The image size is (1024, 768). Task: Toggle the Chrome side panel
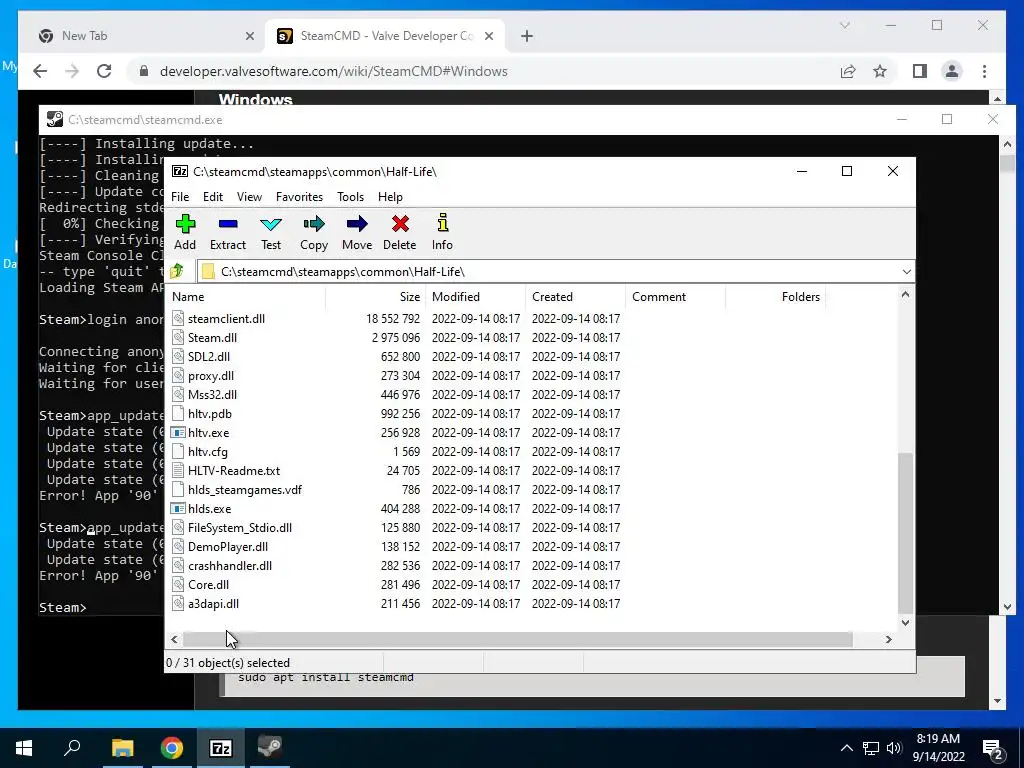920,71
